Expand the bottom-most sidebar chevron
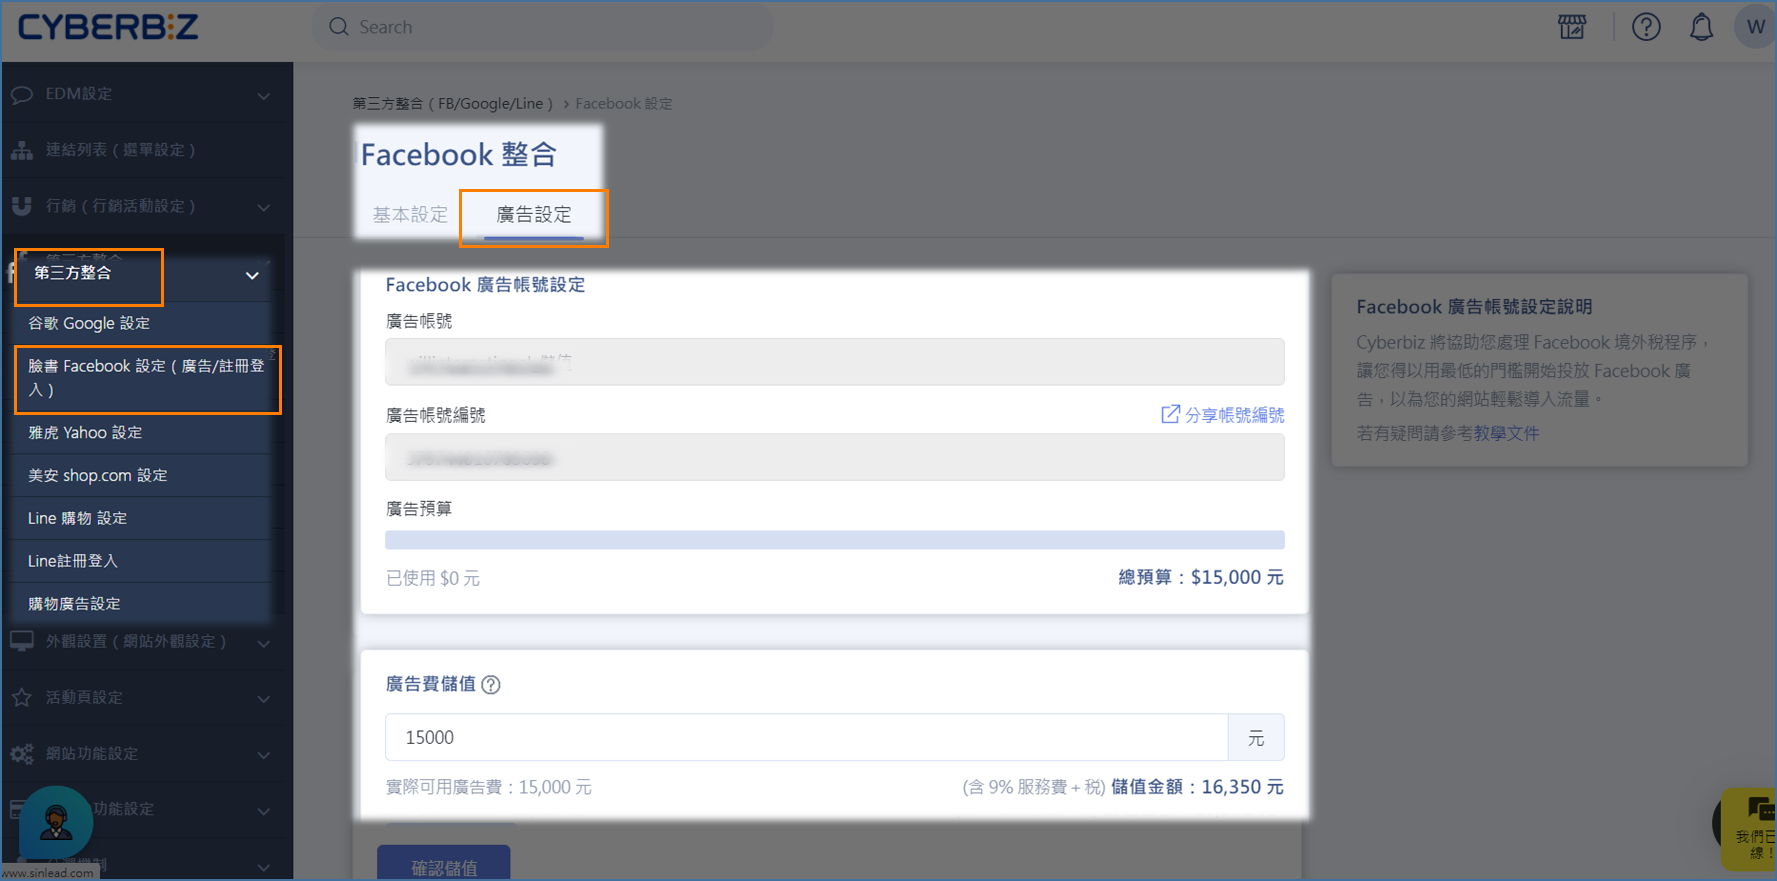This screenshot has height=881, width=1777. (264, 866)
